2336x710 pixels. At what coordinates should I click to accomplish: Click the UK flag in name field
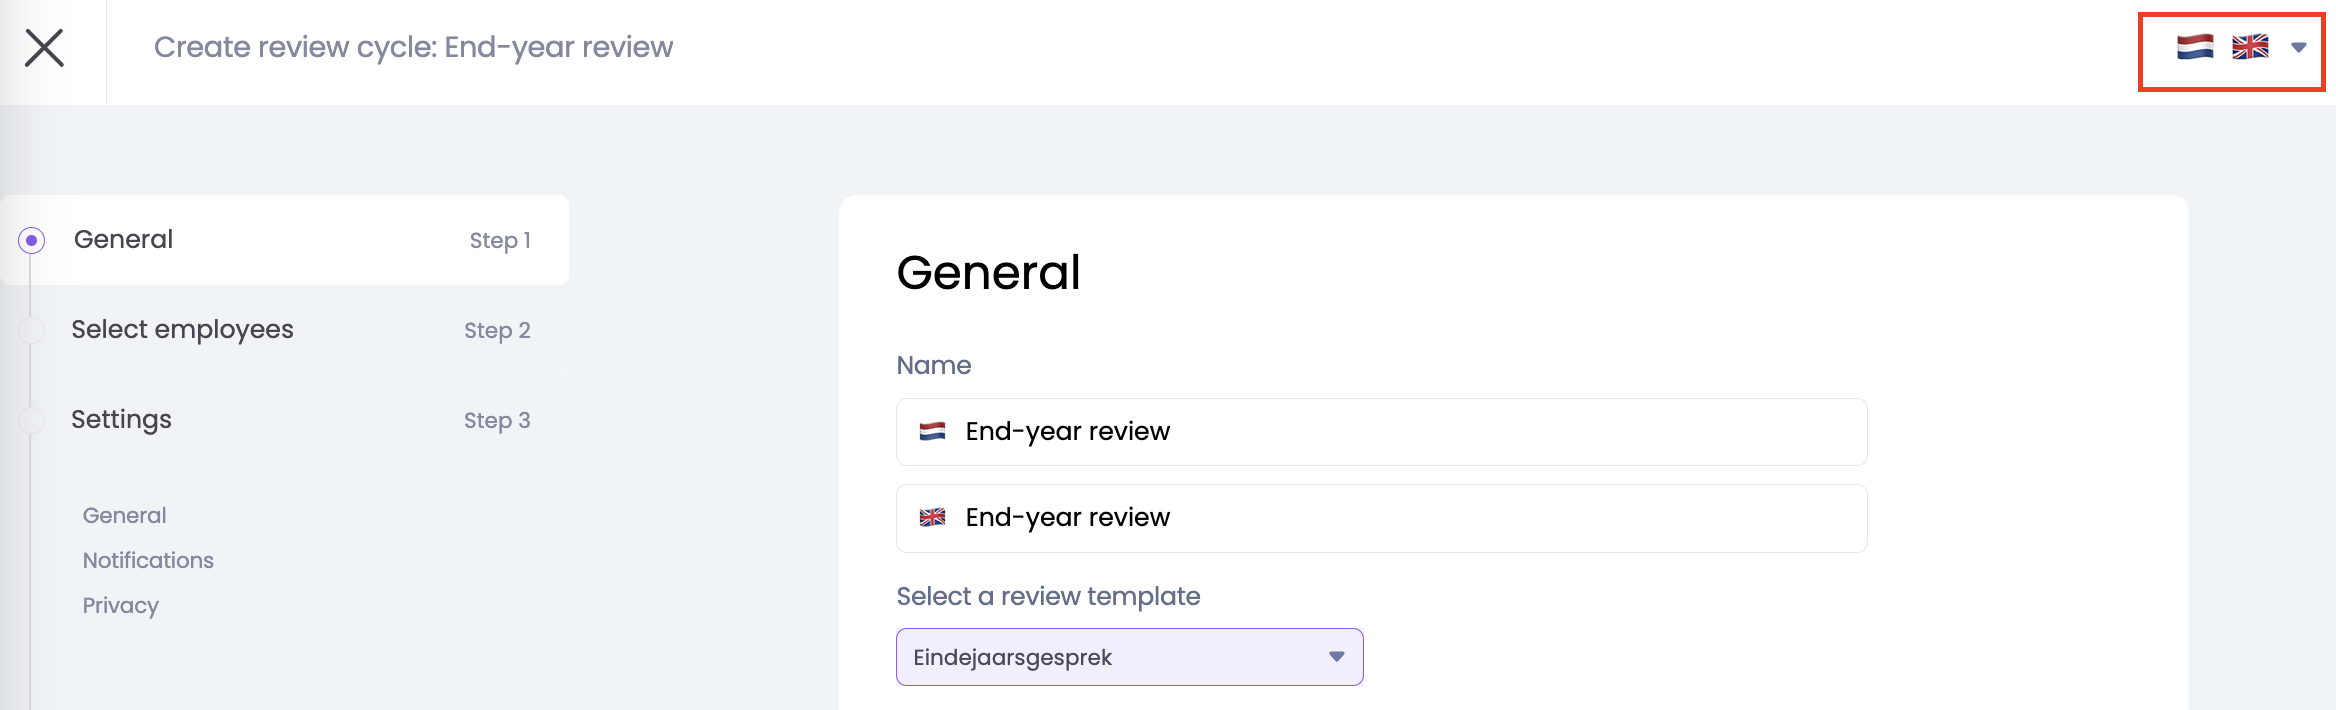(x=932, y=517)
